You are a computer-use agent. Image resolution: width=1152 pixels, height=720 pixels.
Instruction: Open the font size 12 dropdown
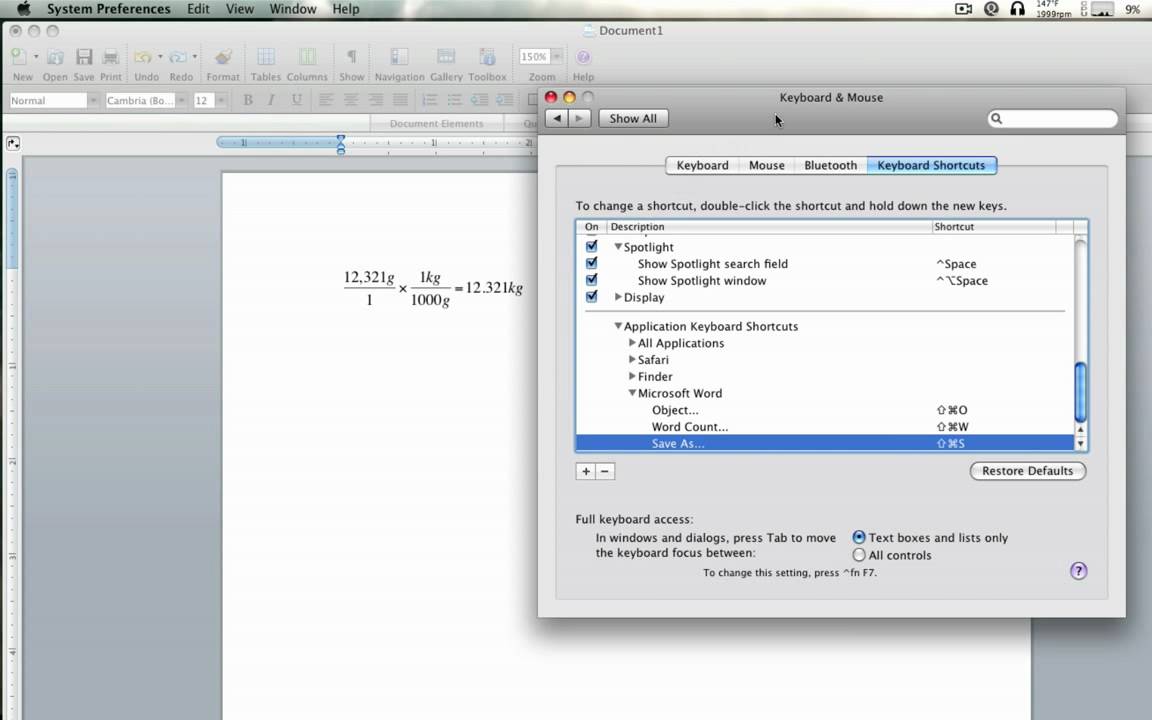221,101
